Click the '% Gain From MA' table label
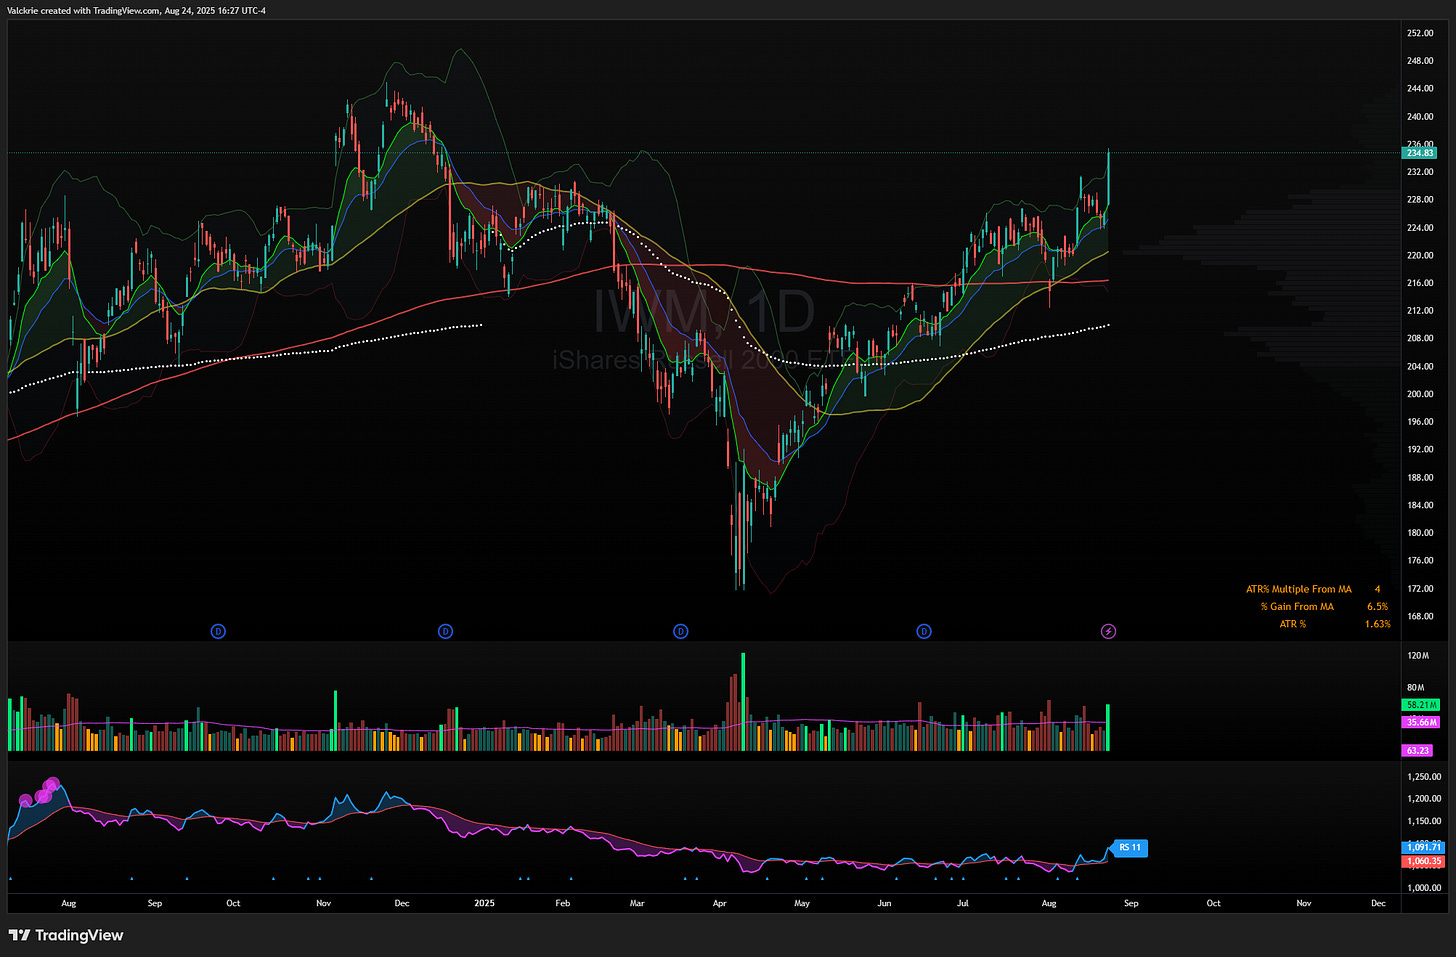 point(1297,606)
